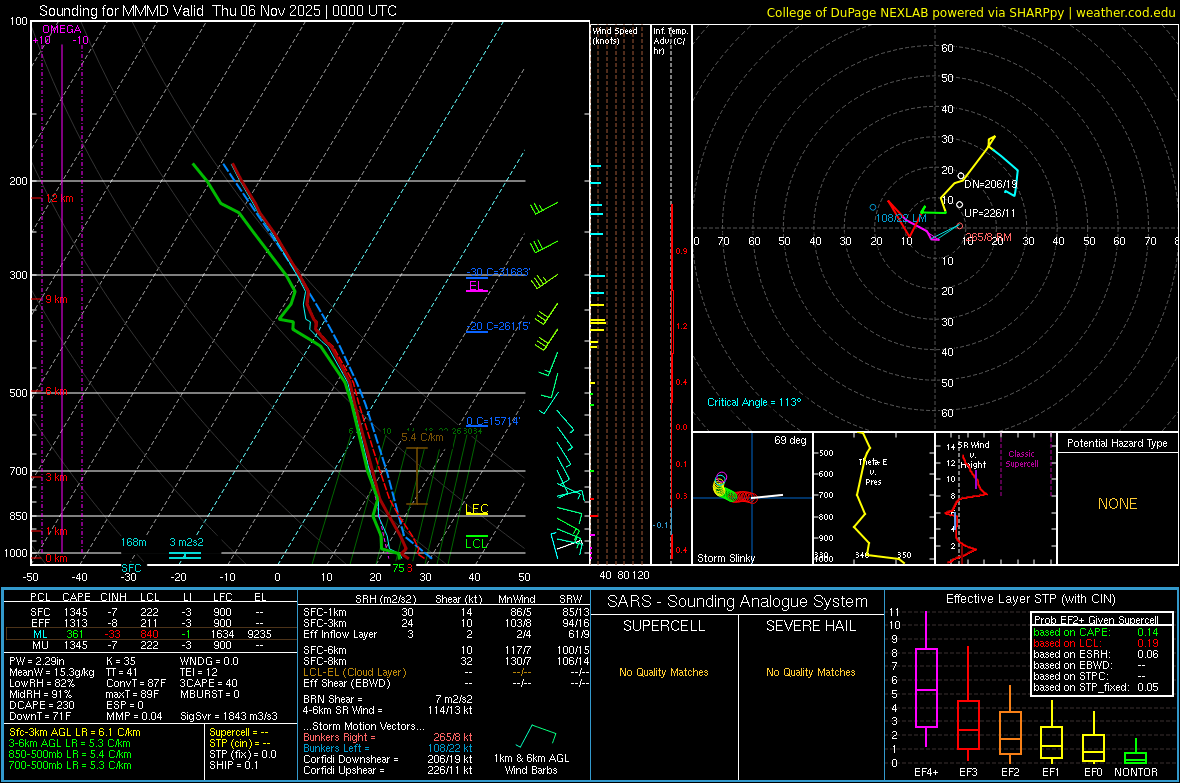This screenshot has height=783, width=1180.
Task: Click the Inf. Temp. Adv. panel header
Action: (x=670, y=41)
